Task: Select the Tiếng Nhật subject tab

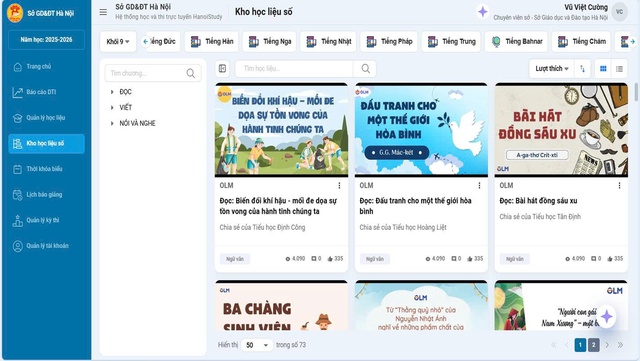Action: pyautogui.click(x=328, y=42)
